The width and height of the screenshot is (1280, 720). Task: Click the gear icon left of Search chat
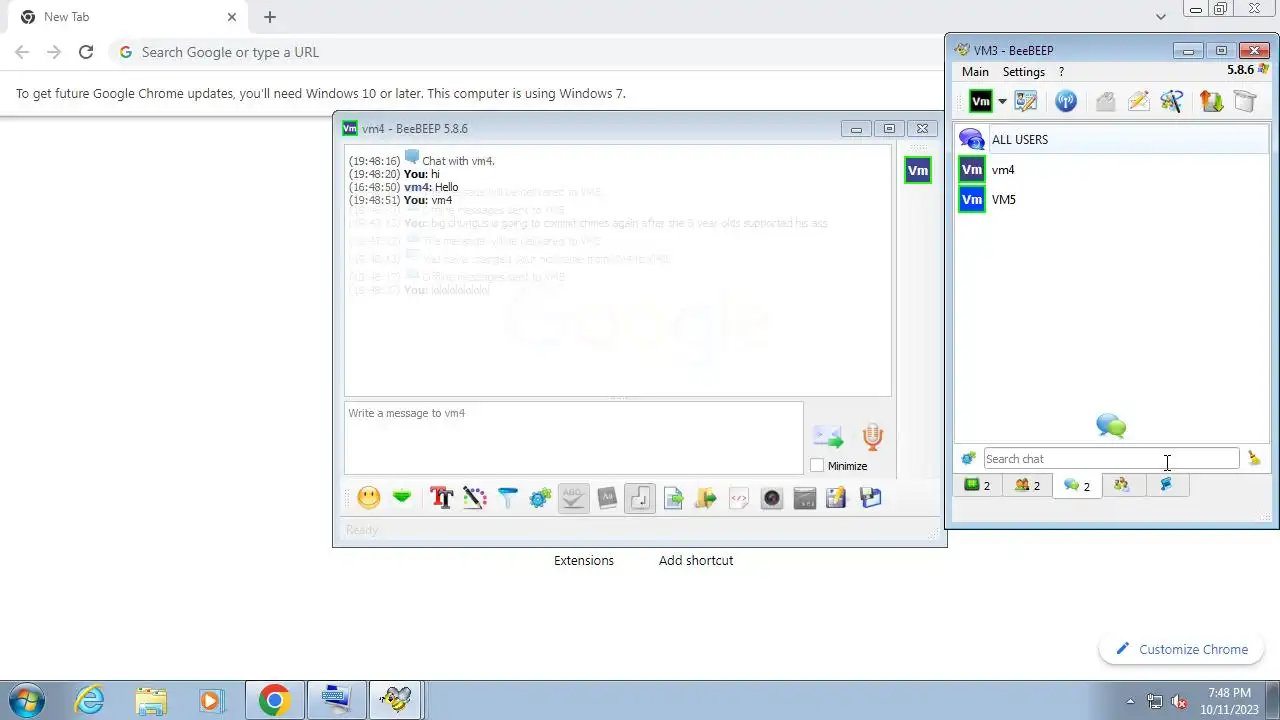[968, 459]
